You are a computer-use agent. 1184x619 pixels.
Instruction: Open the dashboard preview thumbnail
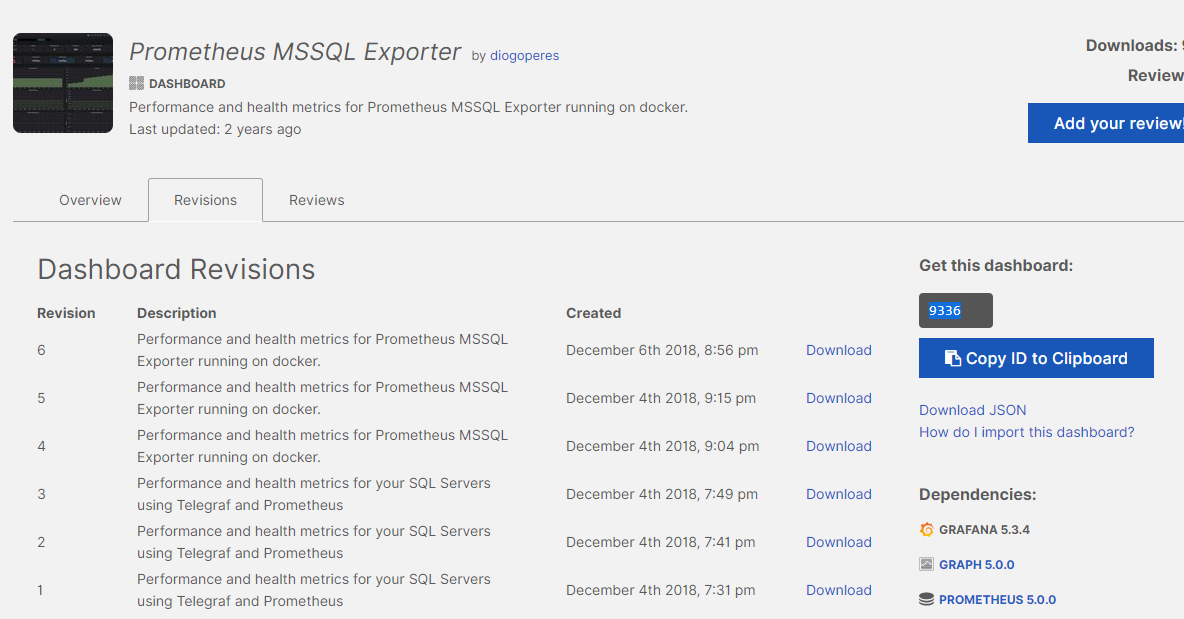tap(63, 83)
